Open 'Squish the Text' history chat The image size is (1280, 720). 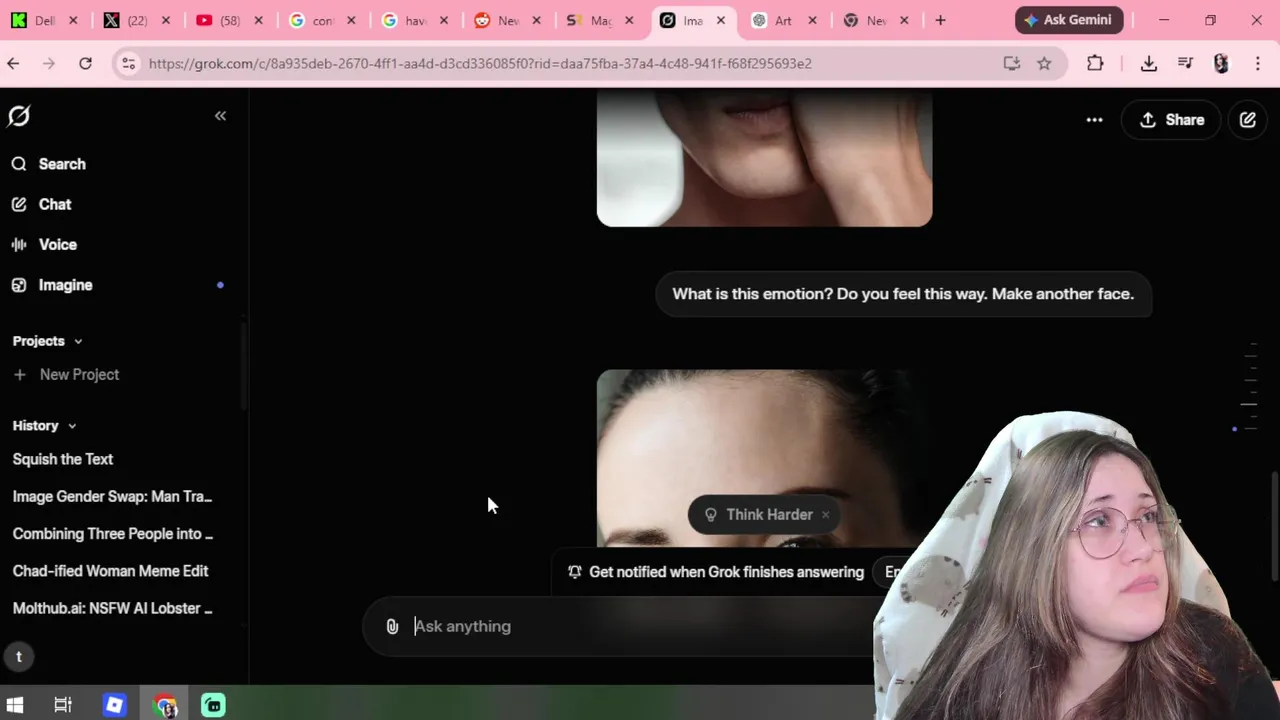click(x=63, y=459)
